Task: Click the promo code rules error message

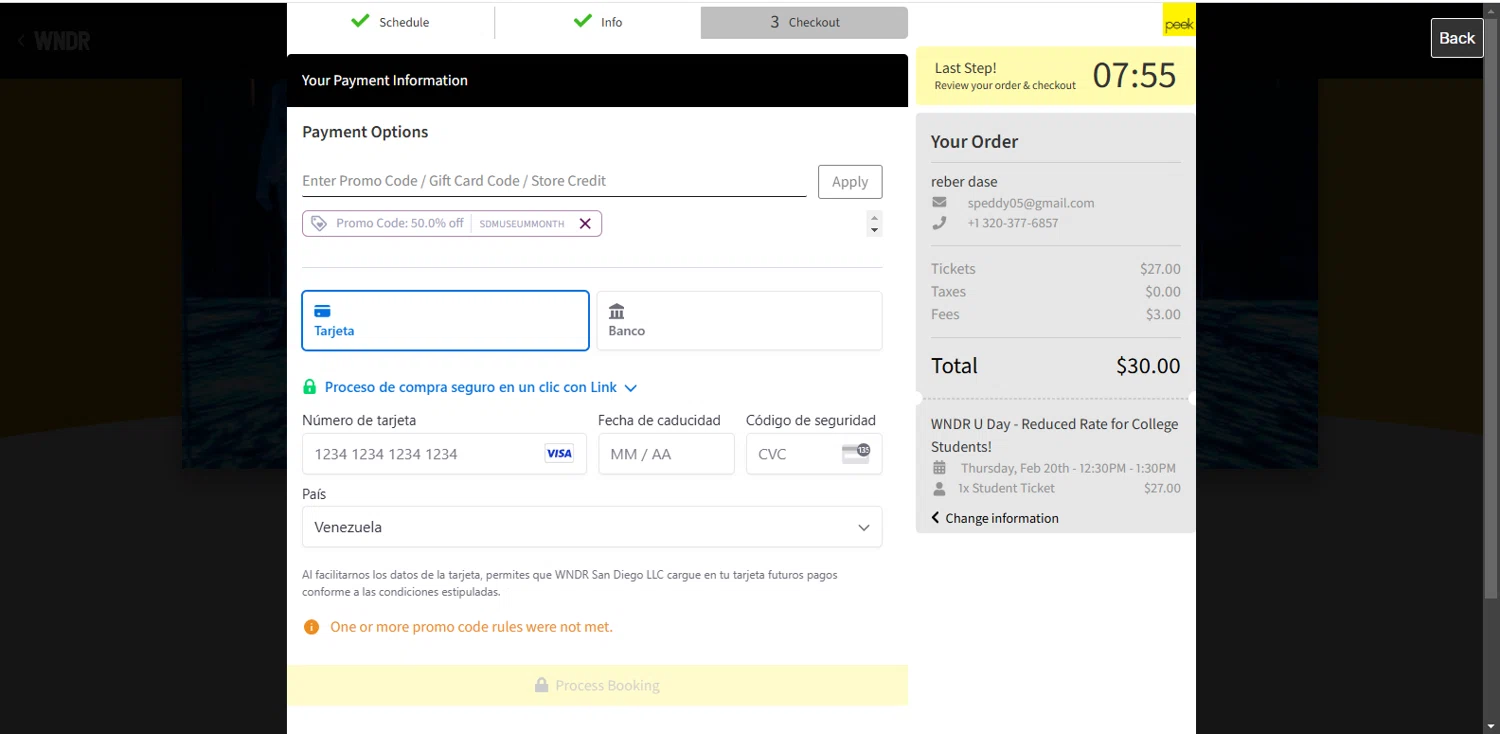Action: (471, 627)
